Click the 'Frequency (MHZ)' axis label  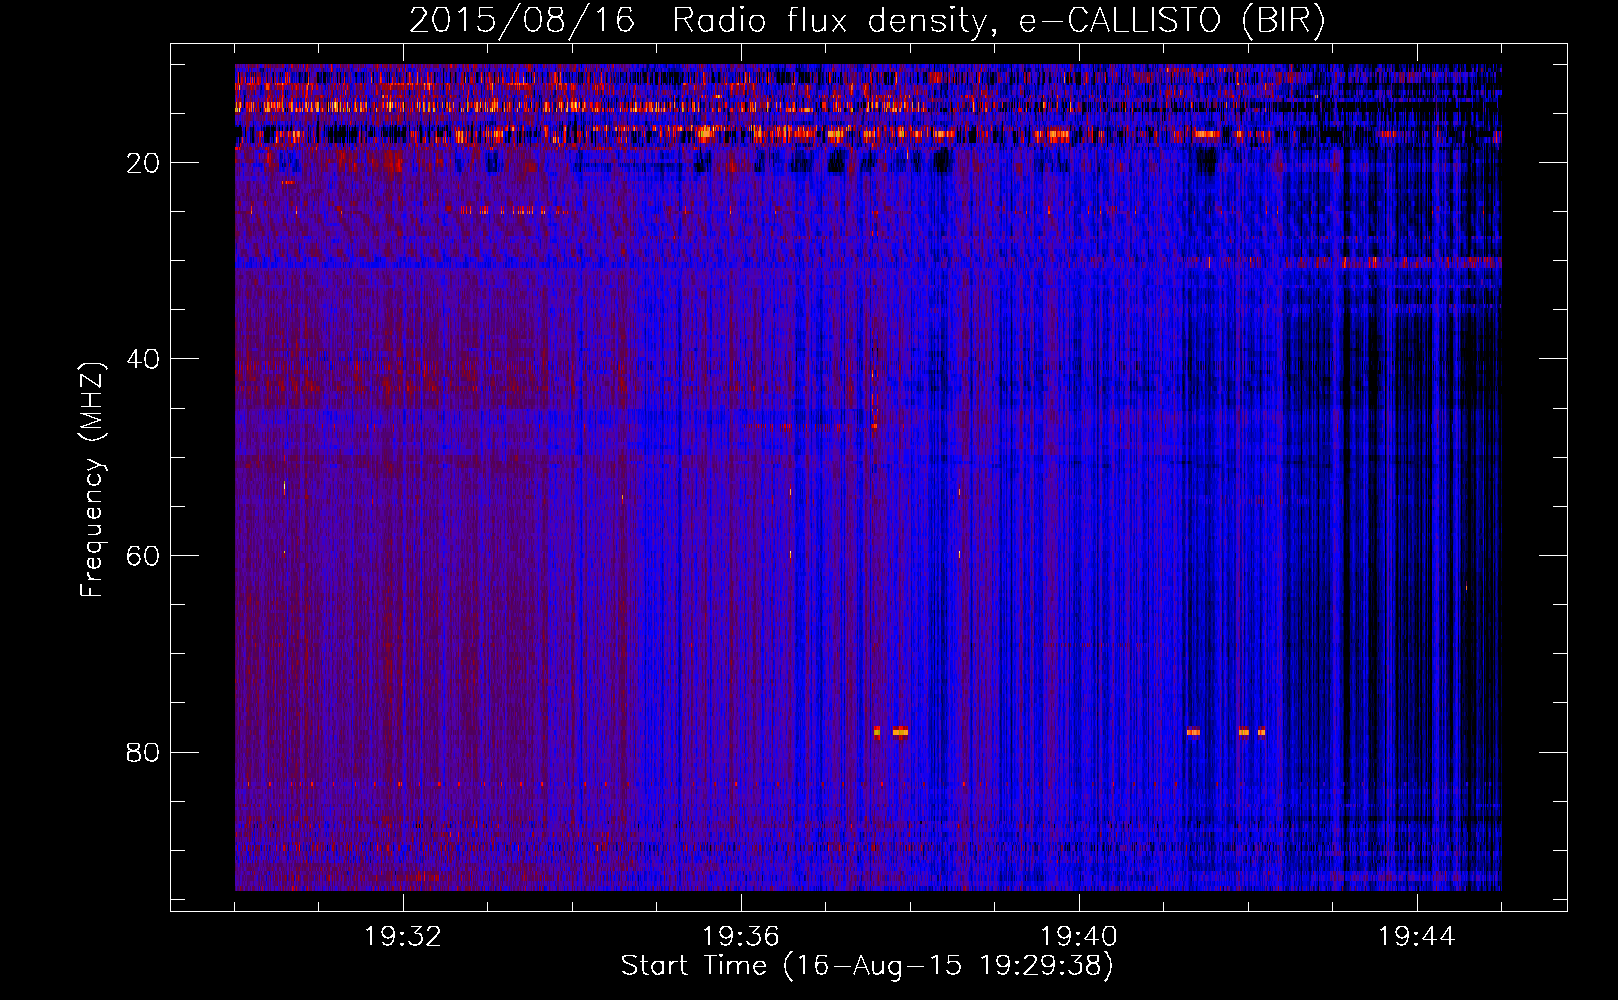pyautogui.click(x=92, y=480)
